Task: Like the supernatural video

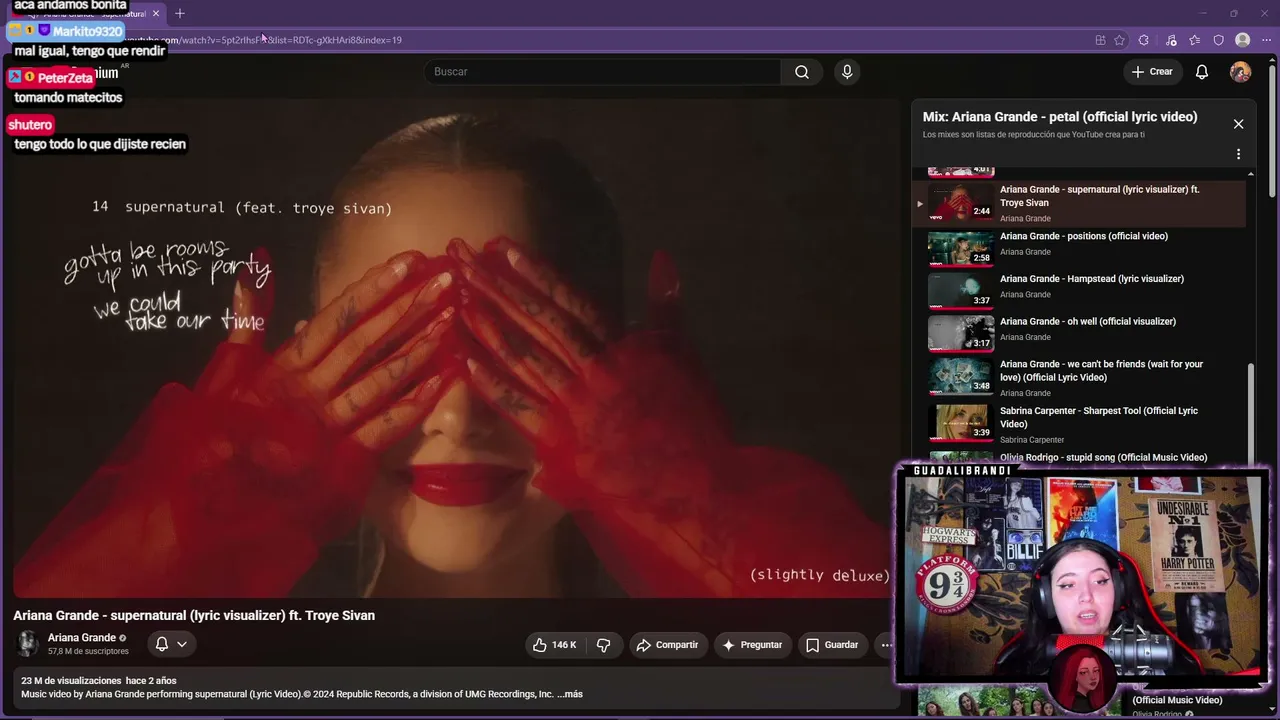Action: tap(553, 645)
